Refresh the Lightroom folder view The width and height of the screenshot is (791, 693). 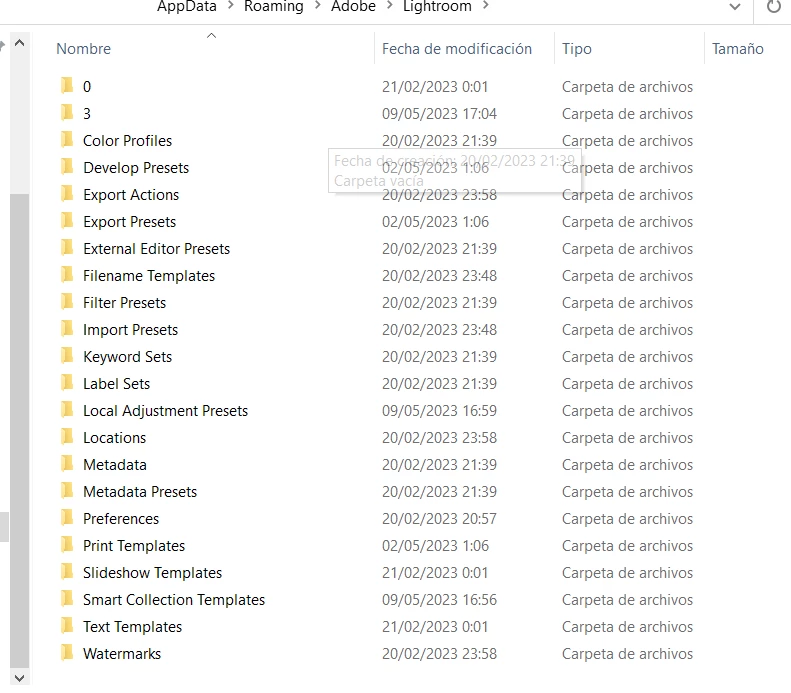(774, 7)
